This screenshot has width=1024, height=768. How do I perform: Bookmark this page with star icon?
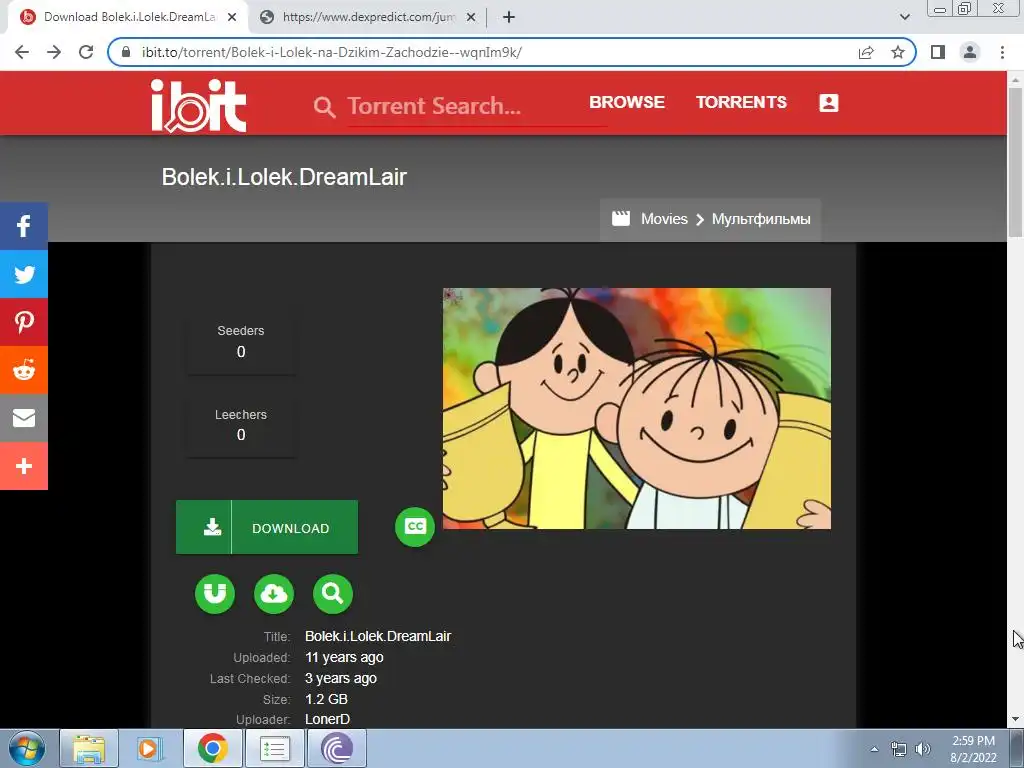point(898,52)
